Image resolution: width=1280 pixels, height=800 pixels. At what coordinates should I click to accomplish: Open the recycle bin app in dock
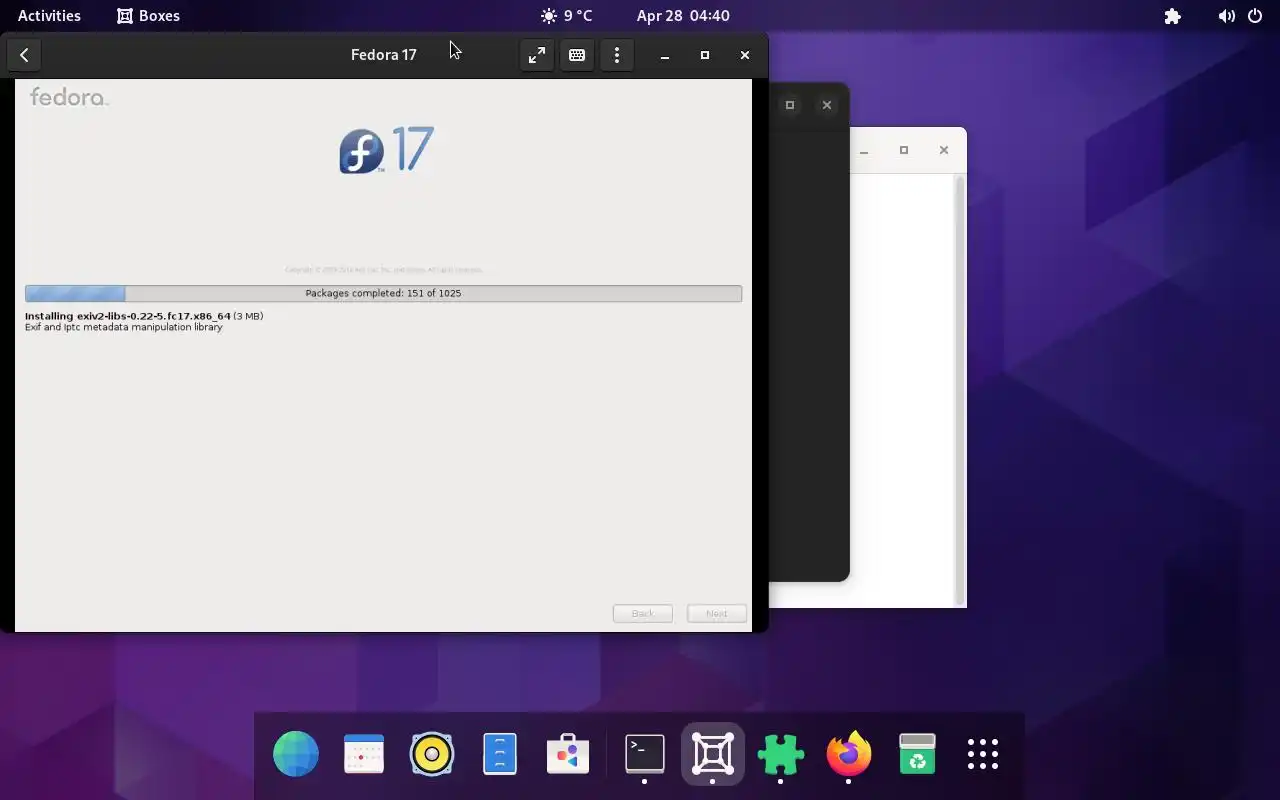tap(917, 754)
